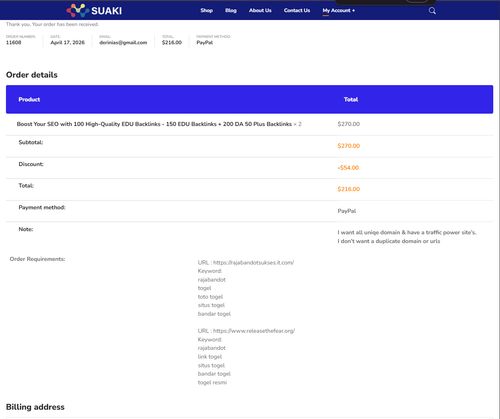This screenshot has height=419, width=500.
Task: Select the releasethefear.org URL line
Action: click(246, 331)
